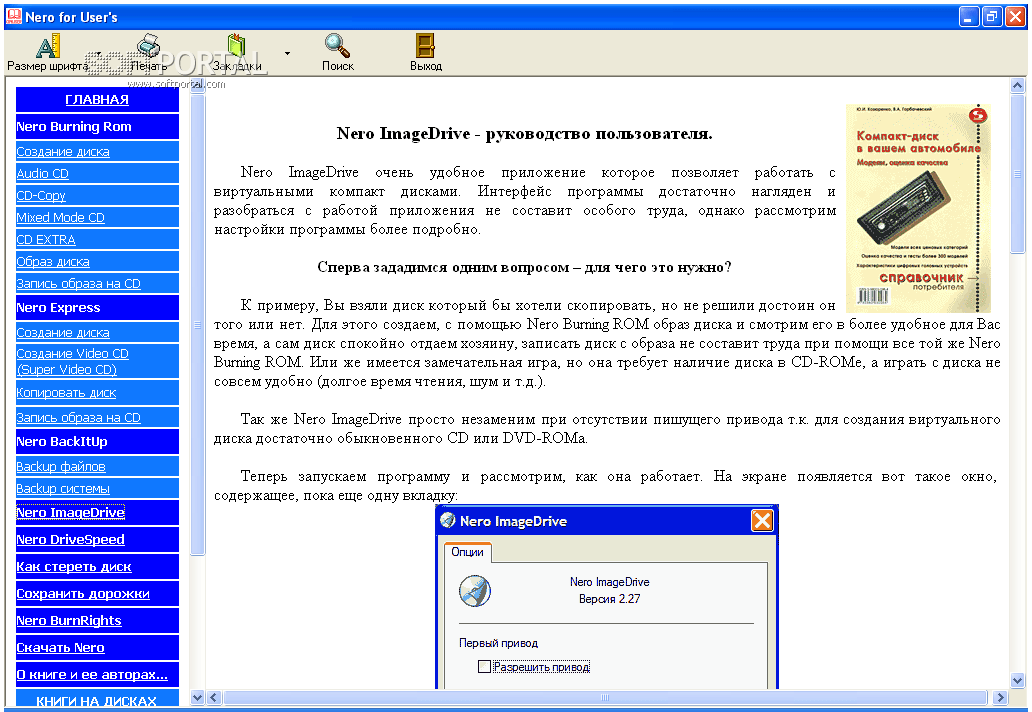Click the Выход exit door icon
1032x712 pixels.
pyautogui.click(x=425, y=46)
